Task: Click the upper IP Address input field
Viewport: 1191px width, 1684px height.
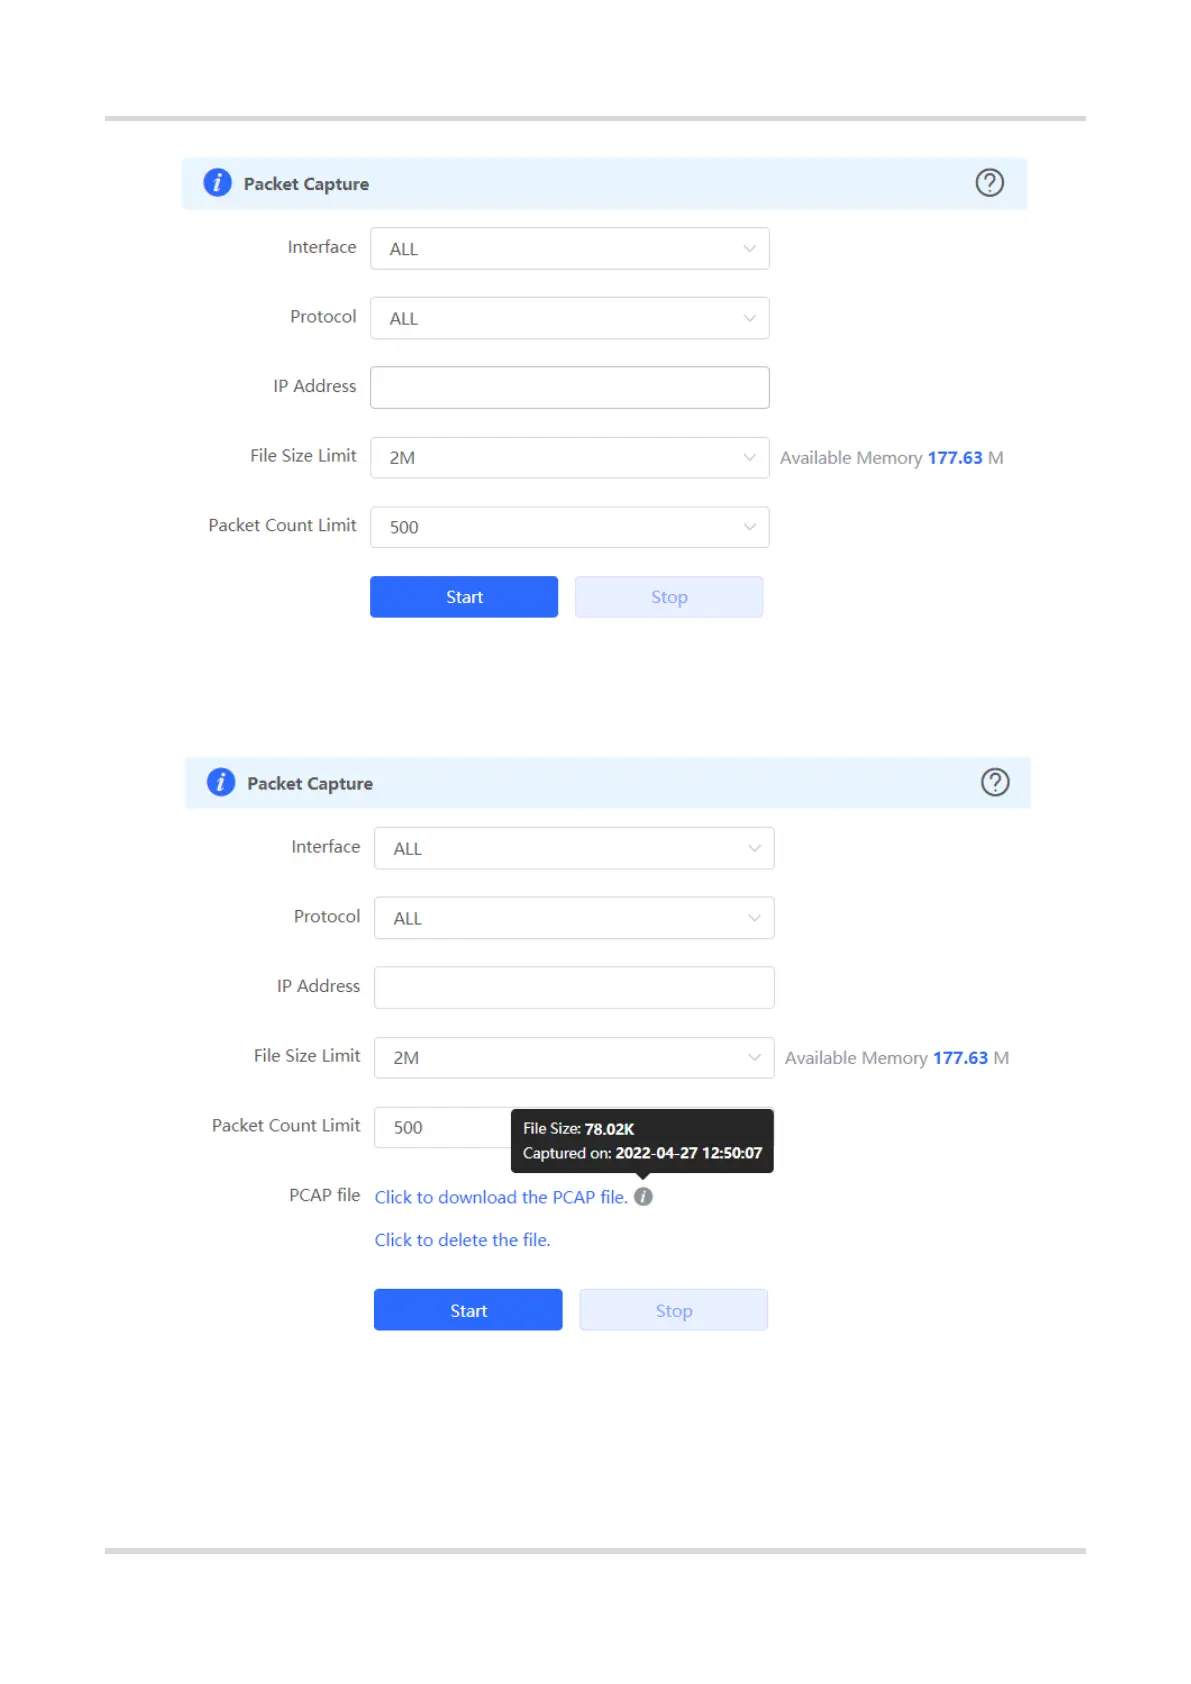Action: pos(569,388)
